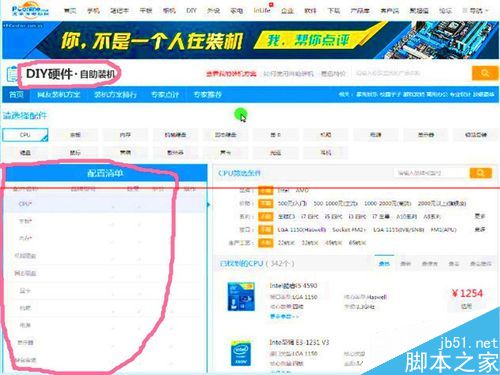Click orange 不限 button in price row

(266, 203)
